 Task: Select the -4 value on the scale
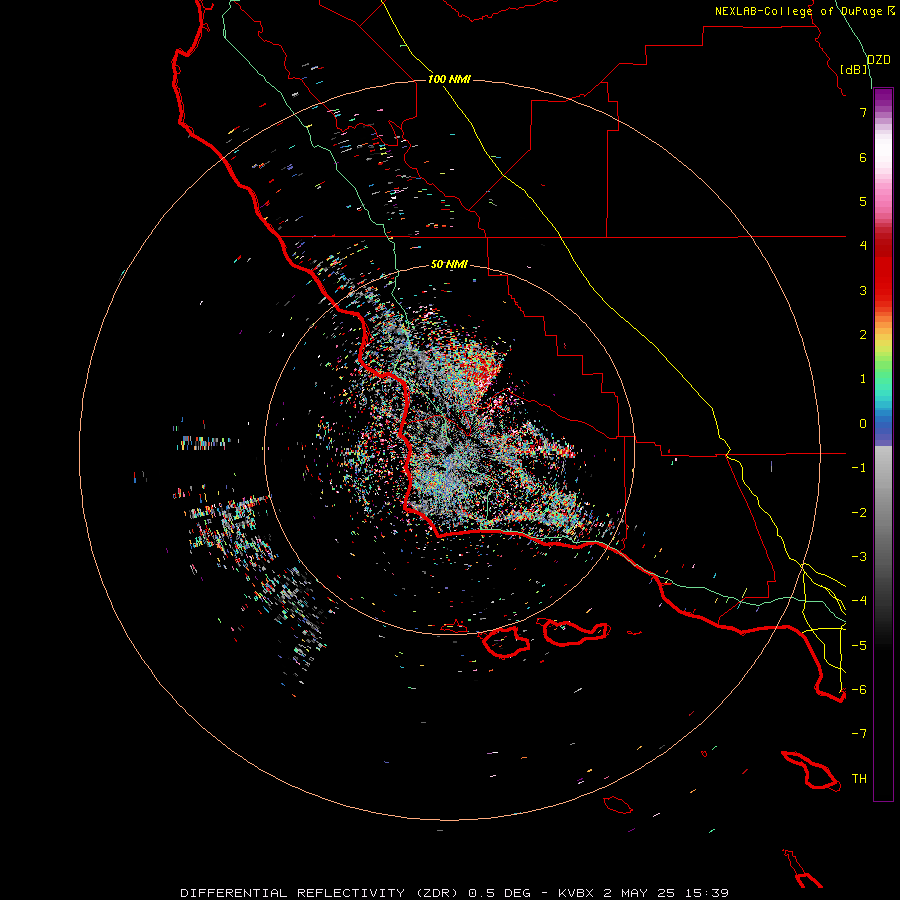(859, 601)
